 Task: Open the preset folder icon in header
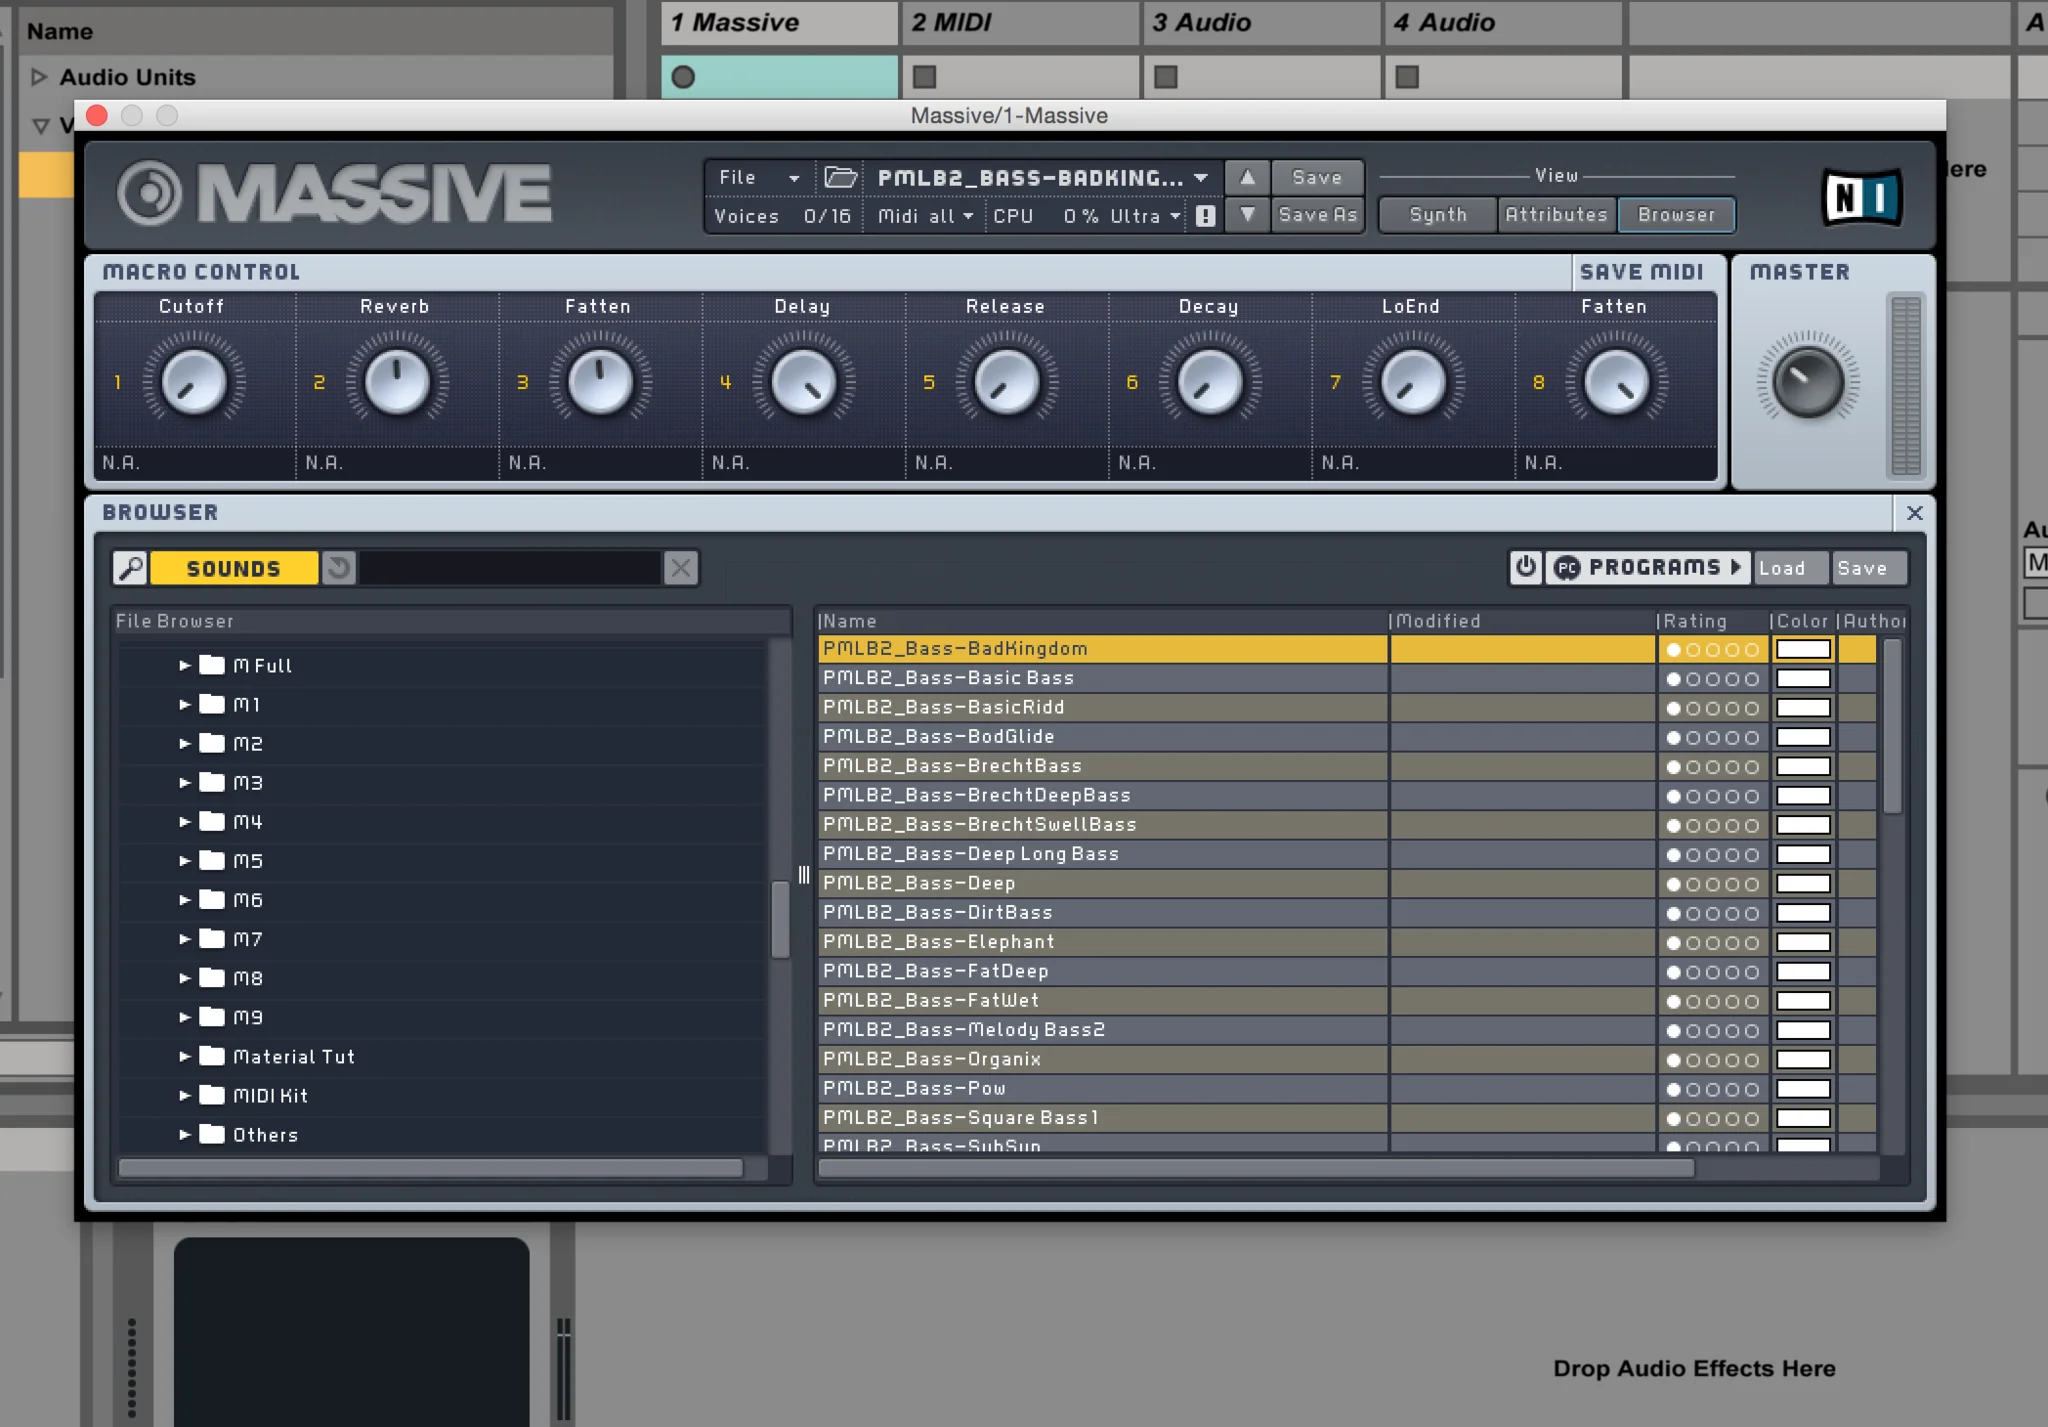pos(840,178)
